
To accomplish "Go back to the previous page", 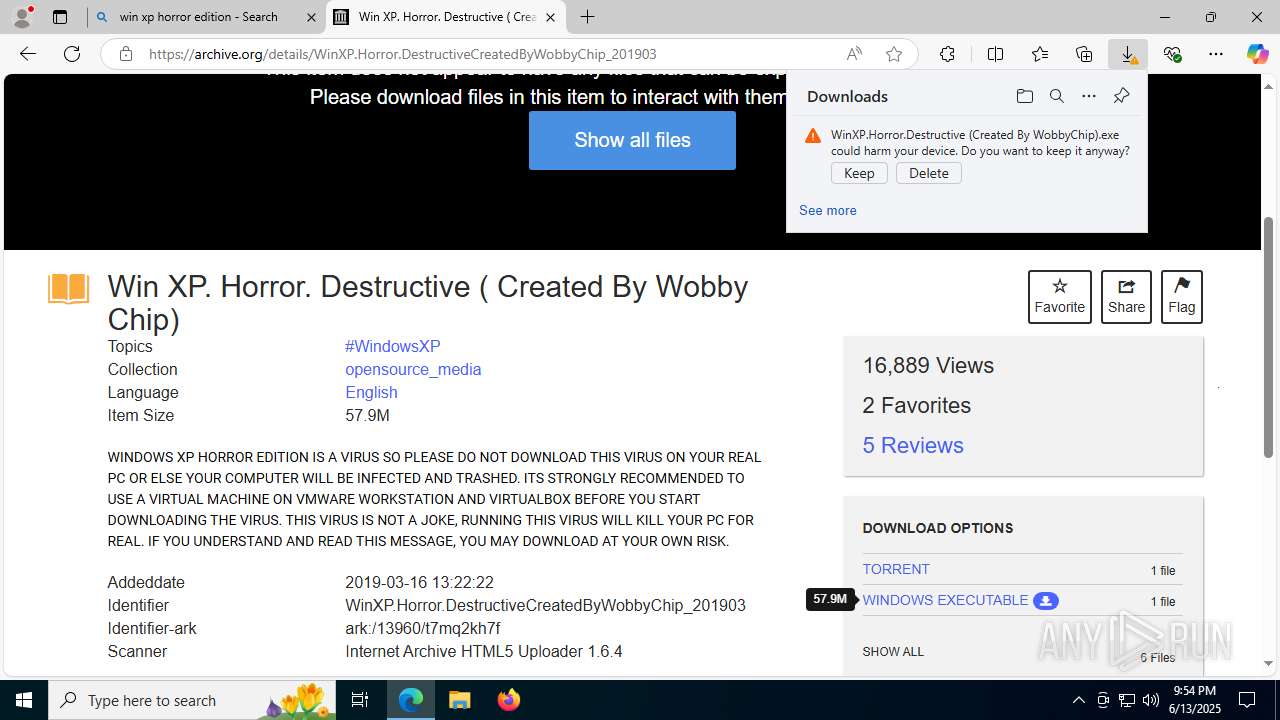I will [28, 54].
